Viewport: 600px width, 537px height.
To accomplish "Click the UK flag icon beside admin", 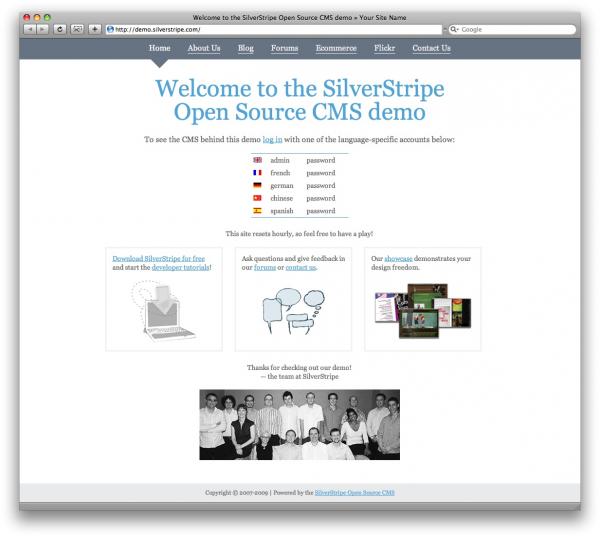I will [257, 160].
